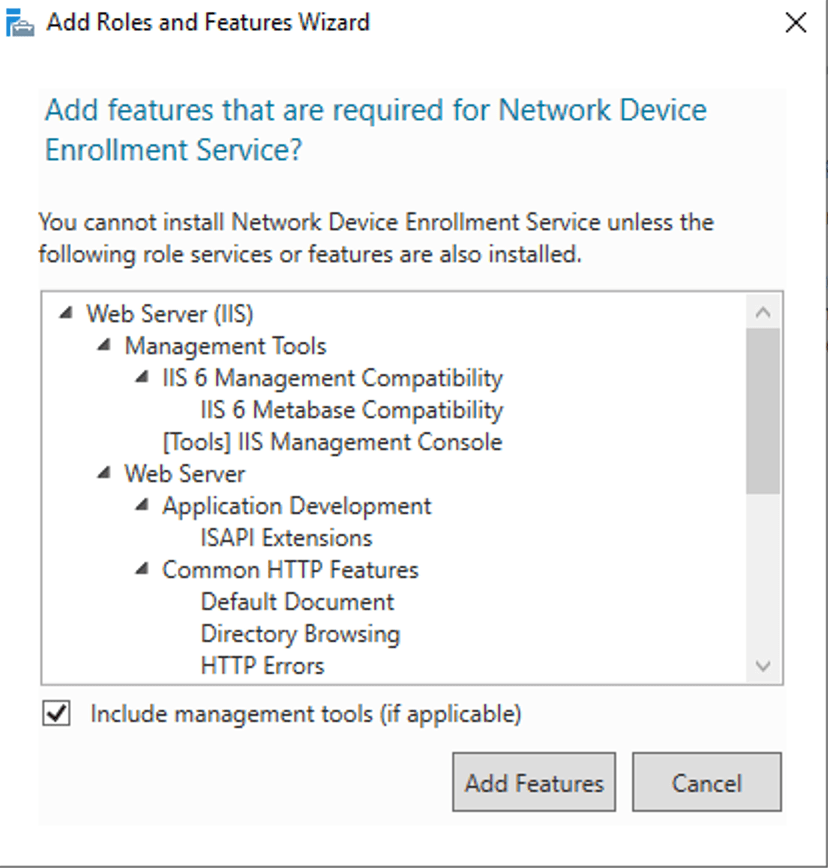Click the Add Features button
Viewport: 828px width, 868px height.
point(534,783)
